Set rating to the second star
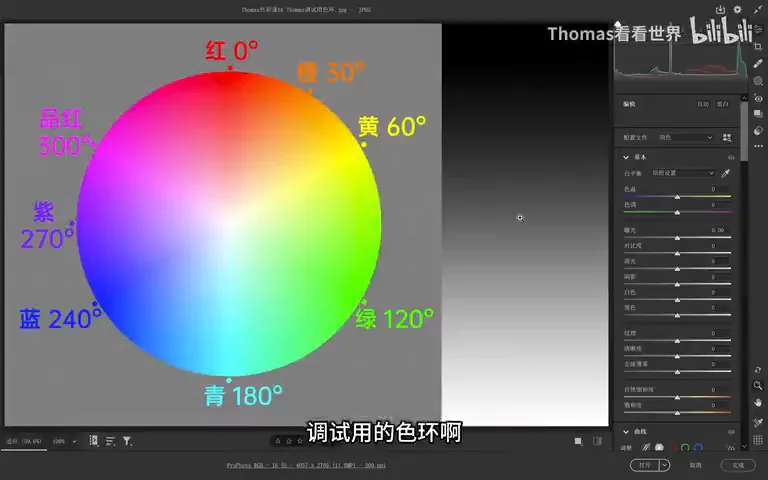Screen dimensions: 768x480 click(289, 441)
